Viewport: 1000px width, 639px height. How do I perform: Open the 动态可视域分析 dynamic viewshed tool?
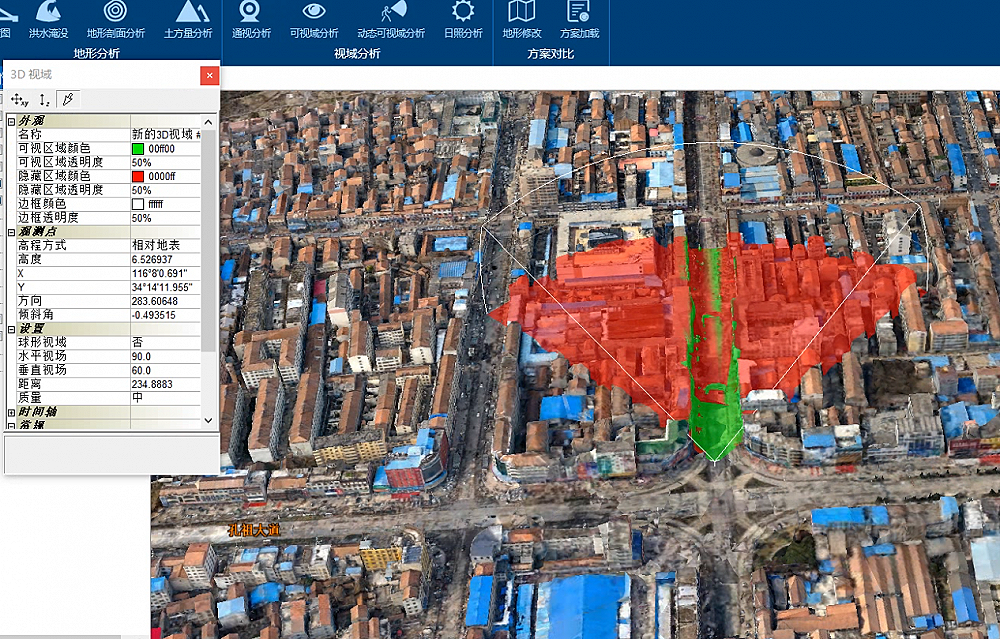(391, 20)
